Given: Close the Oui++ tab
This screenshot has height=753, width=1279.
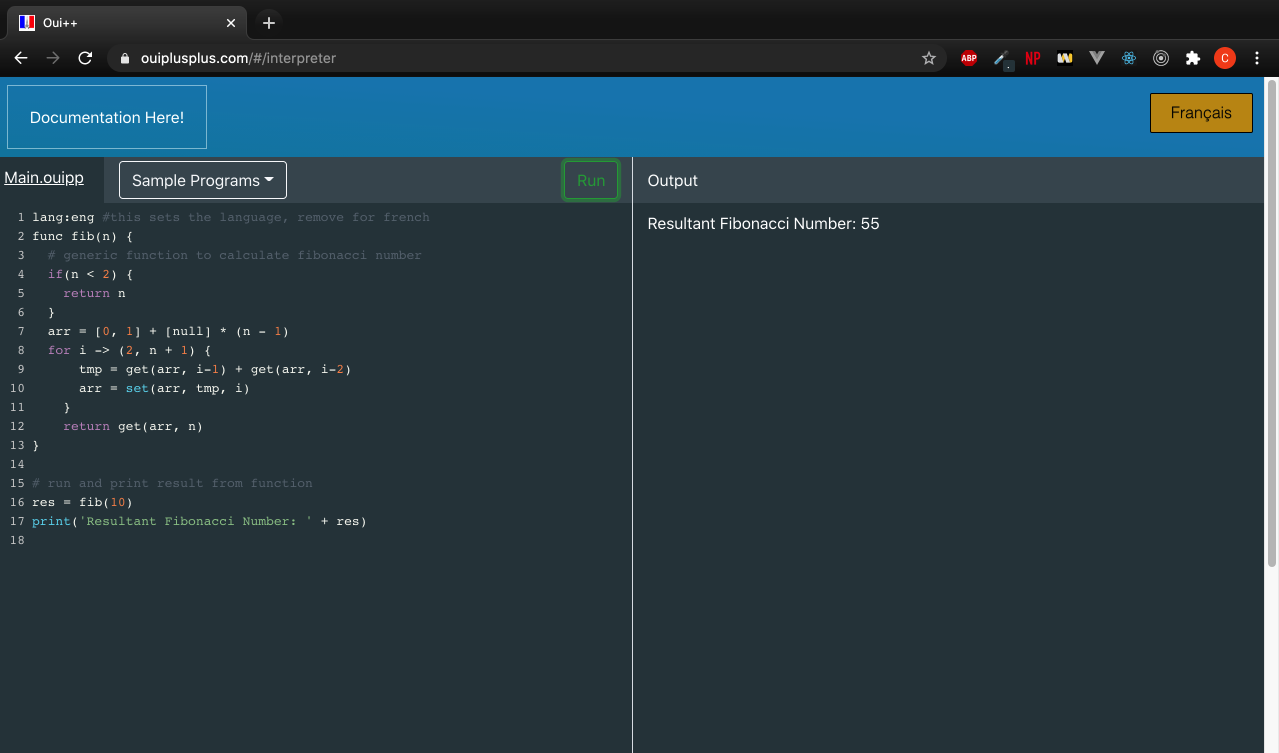Looking at the screenshot, I should [x=231, y=22].
